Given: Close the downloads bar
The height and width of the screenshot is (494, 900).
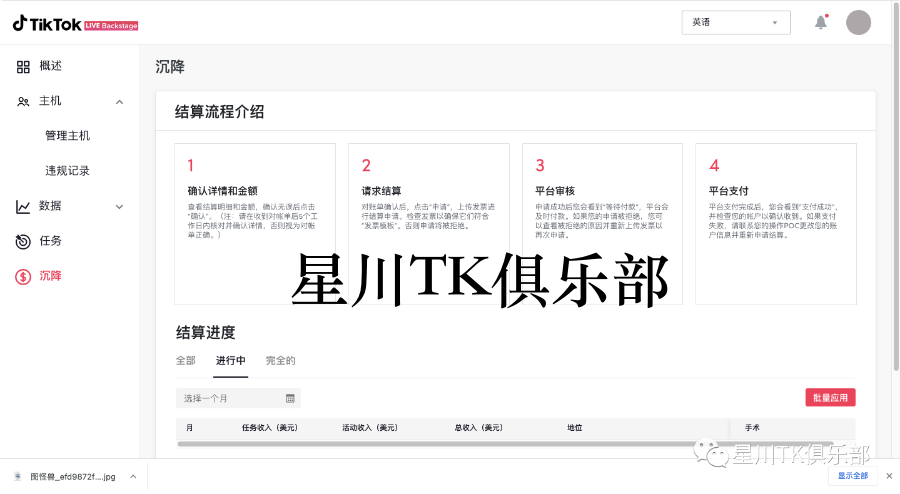Looking at the screenshot, I should click(889, 476).
